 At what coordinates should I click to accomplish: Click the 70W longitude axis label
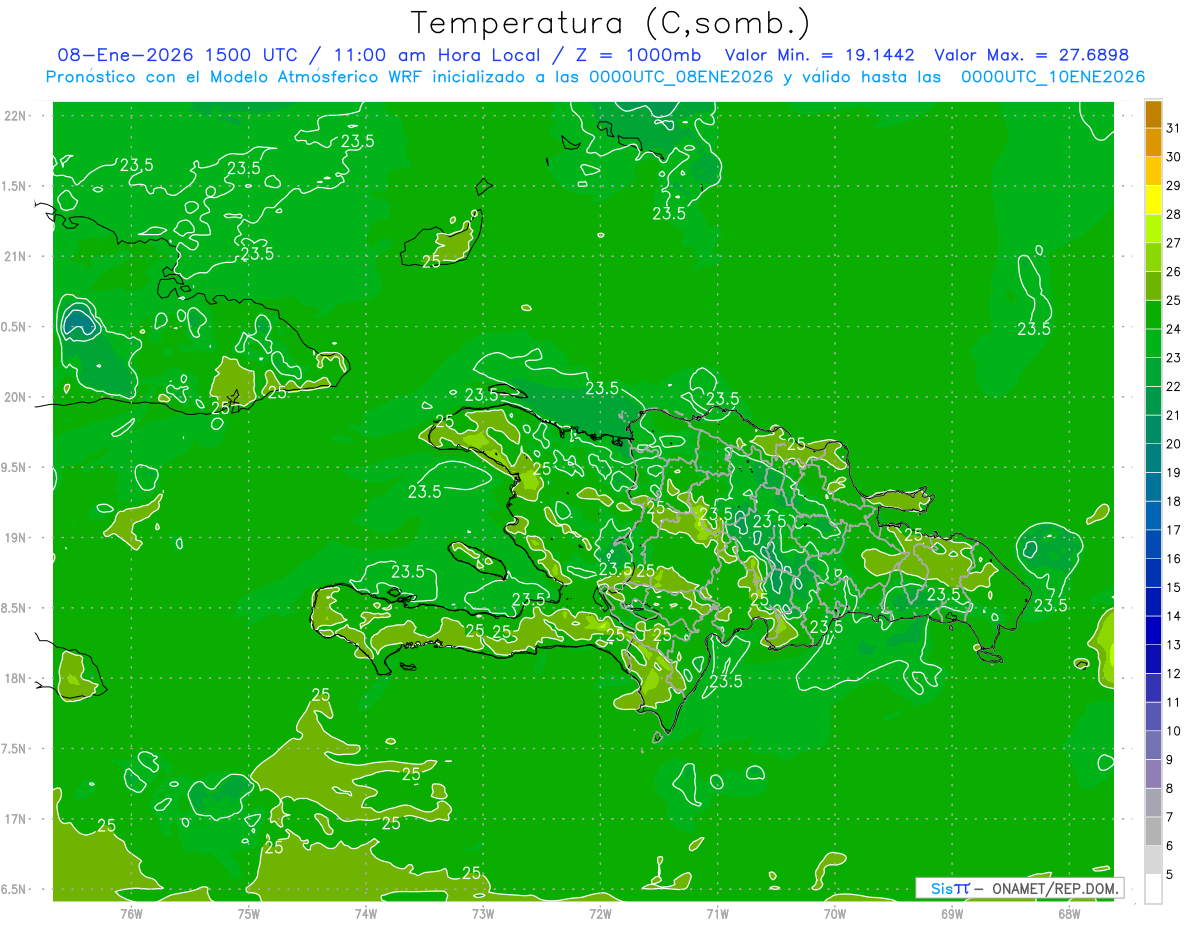point(835,913)
